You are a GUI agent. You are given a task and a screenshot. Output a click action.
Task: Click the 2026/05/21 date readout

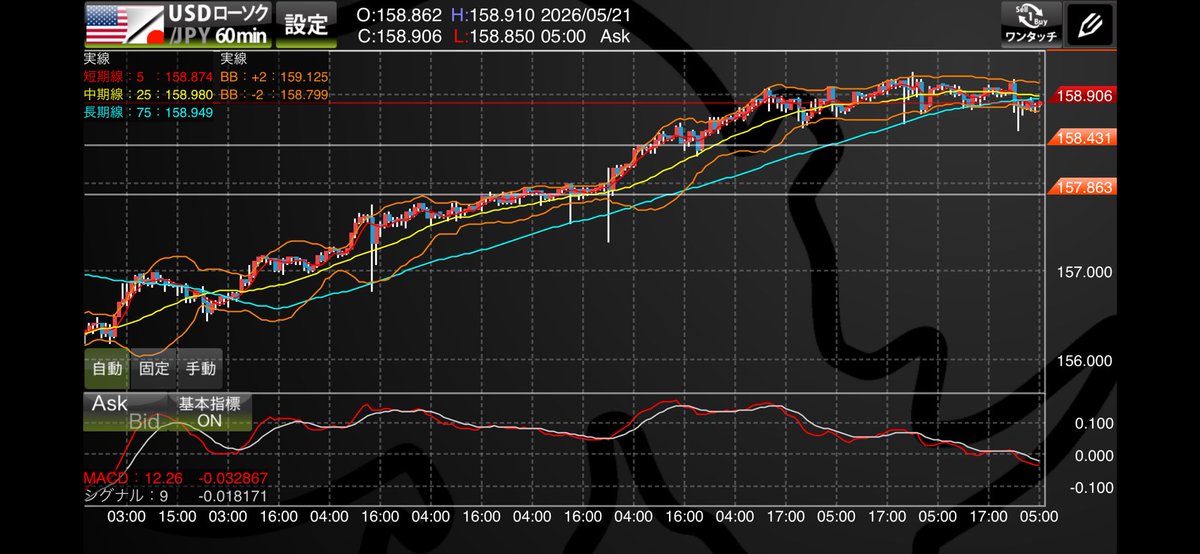[588, 16]
